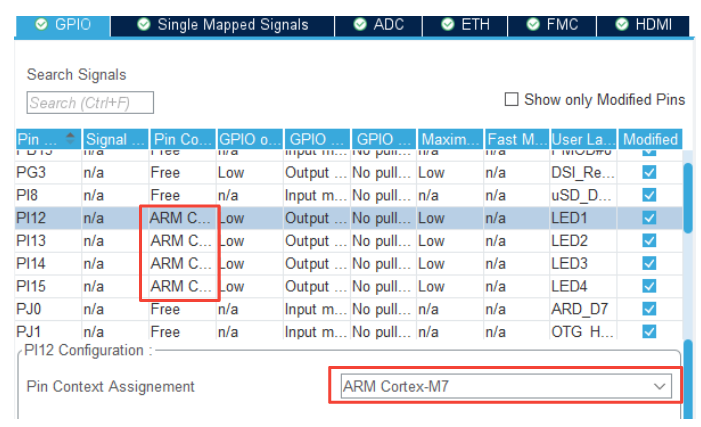Uncheck Modified checkbox for PI12 row

click(649, 218)
